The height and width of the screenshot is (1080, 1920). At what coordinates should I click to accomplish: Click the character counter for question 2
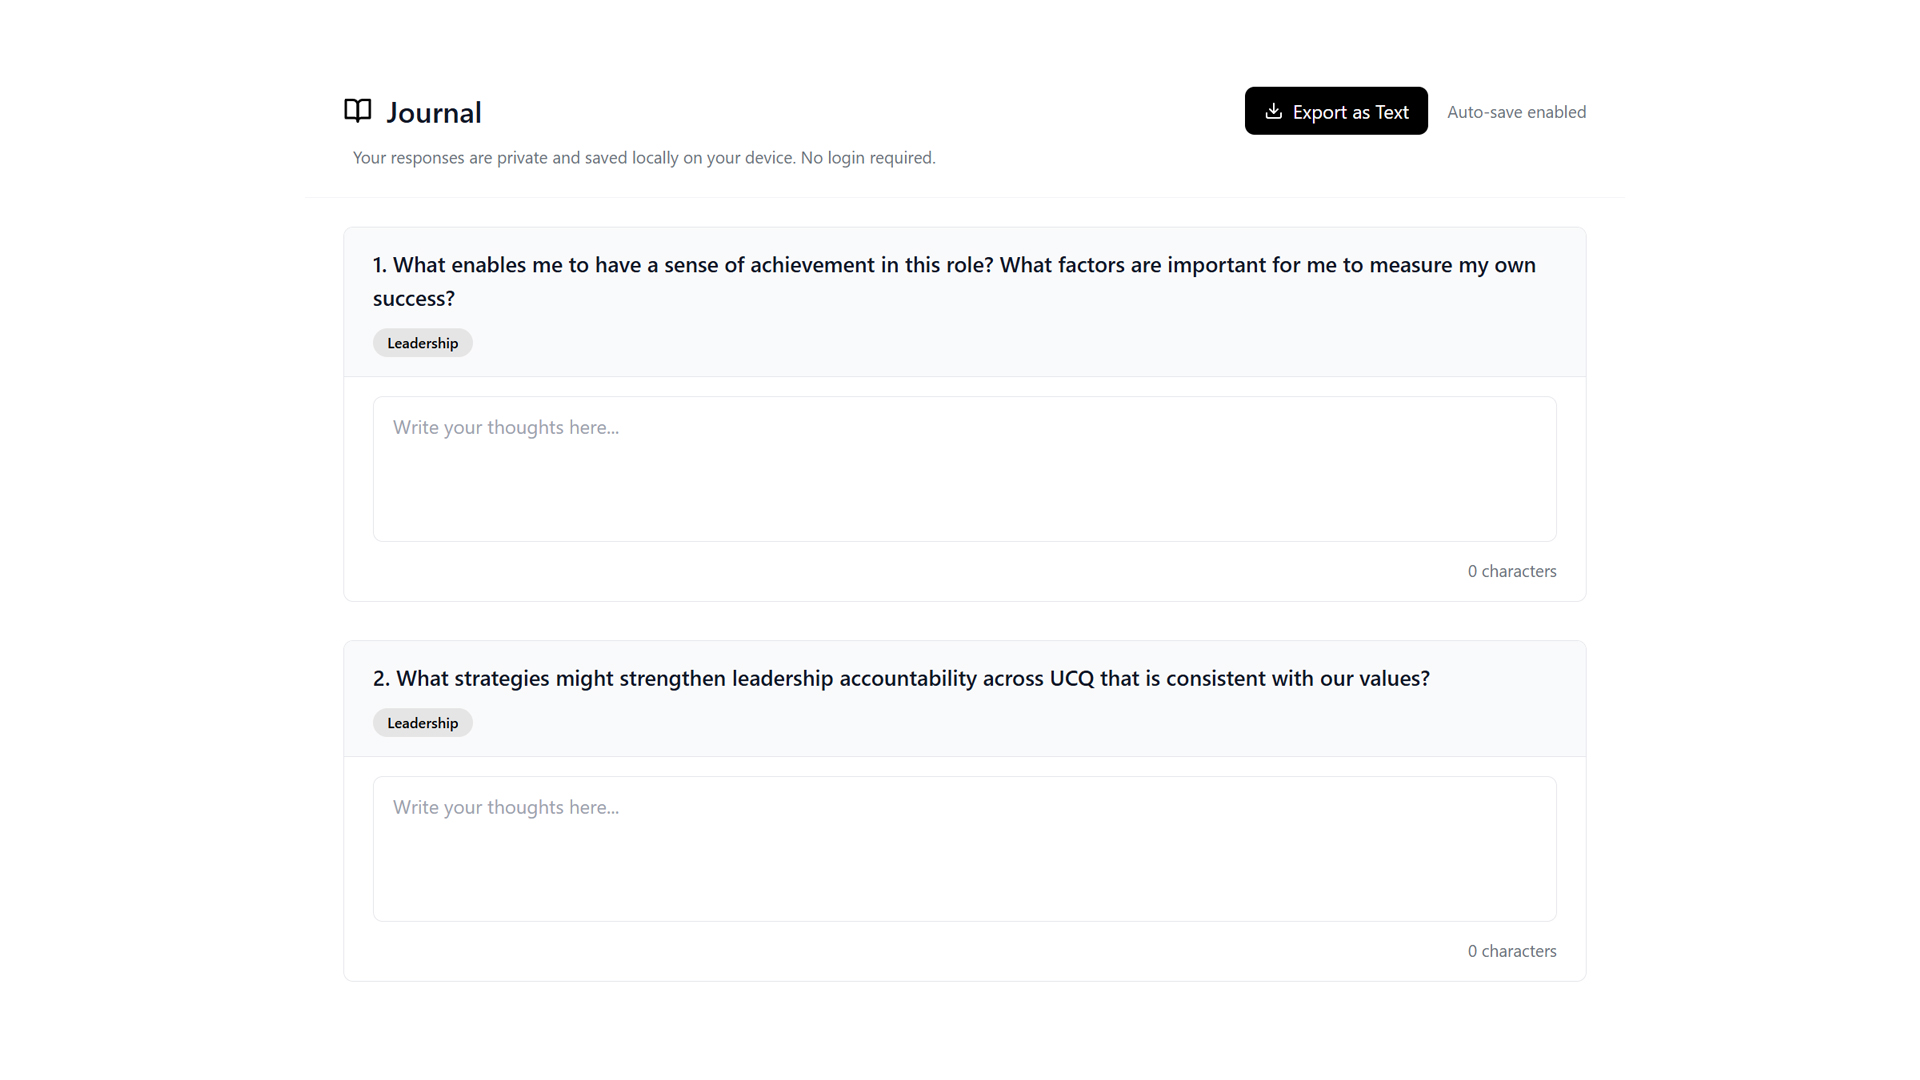(x=1511, y=951)
